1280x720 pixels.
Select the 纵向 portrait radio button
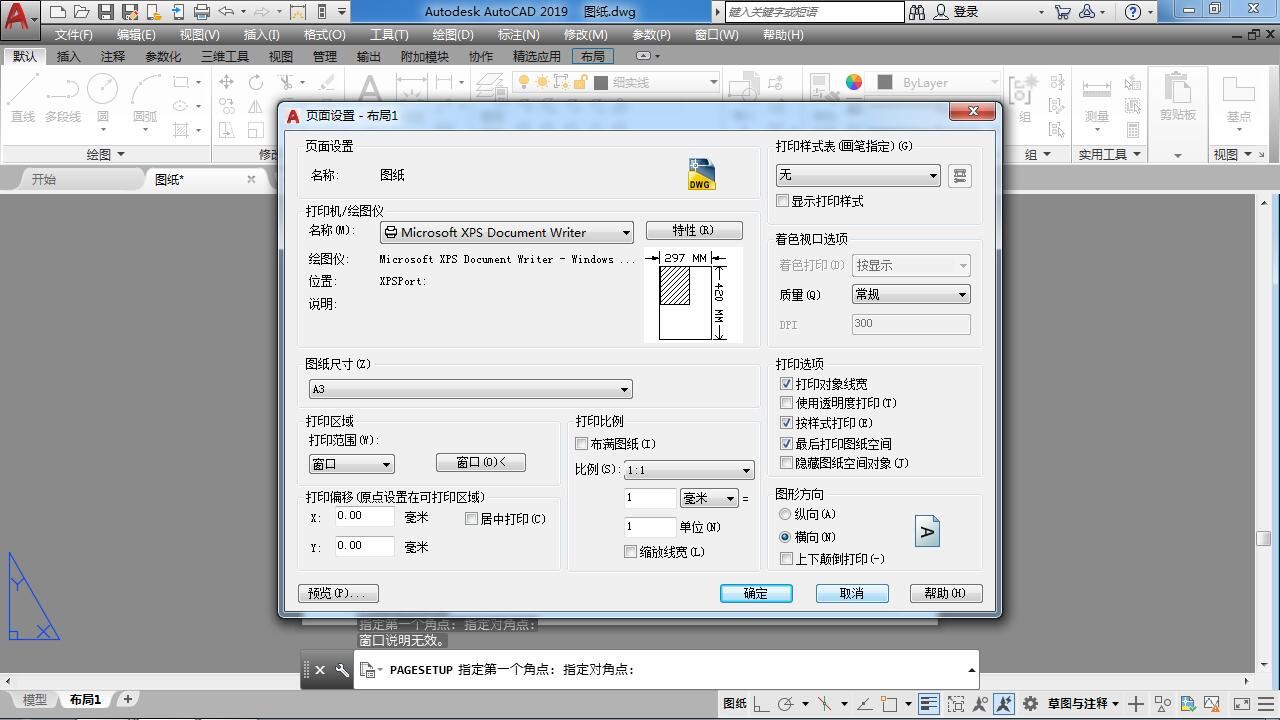pyautogui.click(x=785, y=514)
